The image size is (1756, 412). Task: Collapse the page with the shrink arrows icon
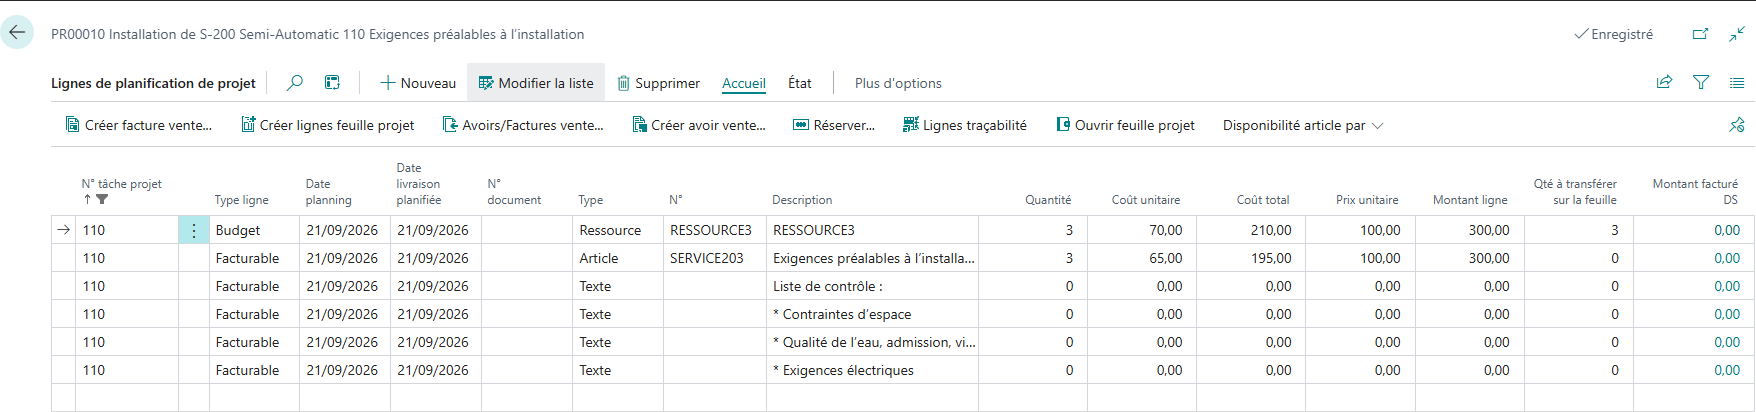pyautogui.click(x=1737, y=34)
